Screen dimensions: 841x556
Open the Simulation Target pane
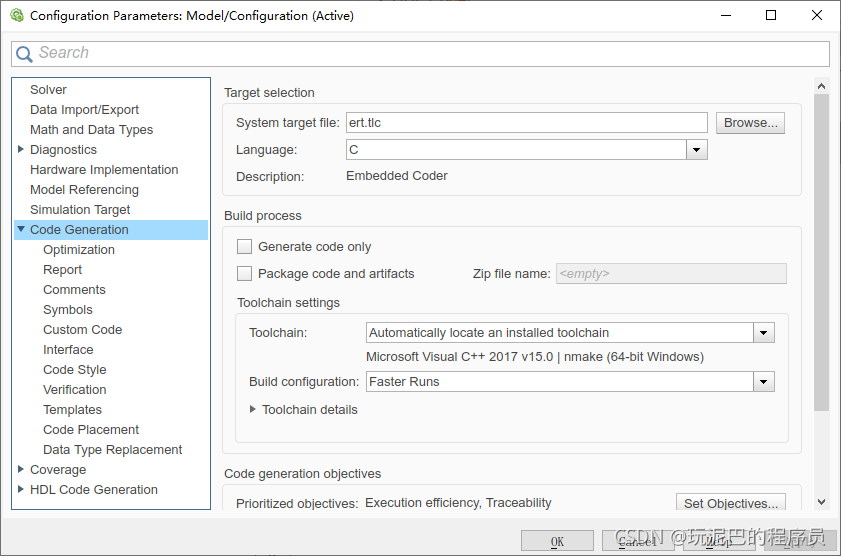(x=80, y=210)
